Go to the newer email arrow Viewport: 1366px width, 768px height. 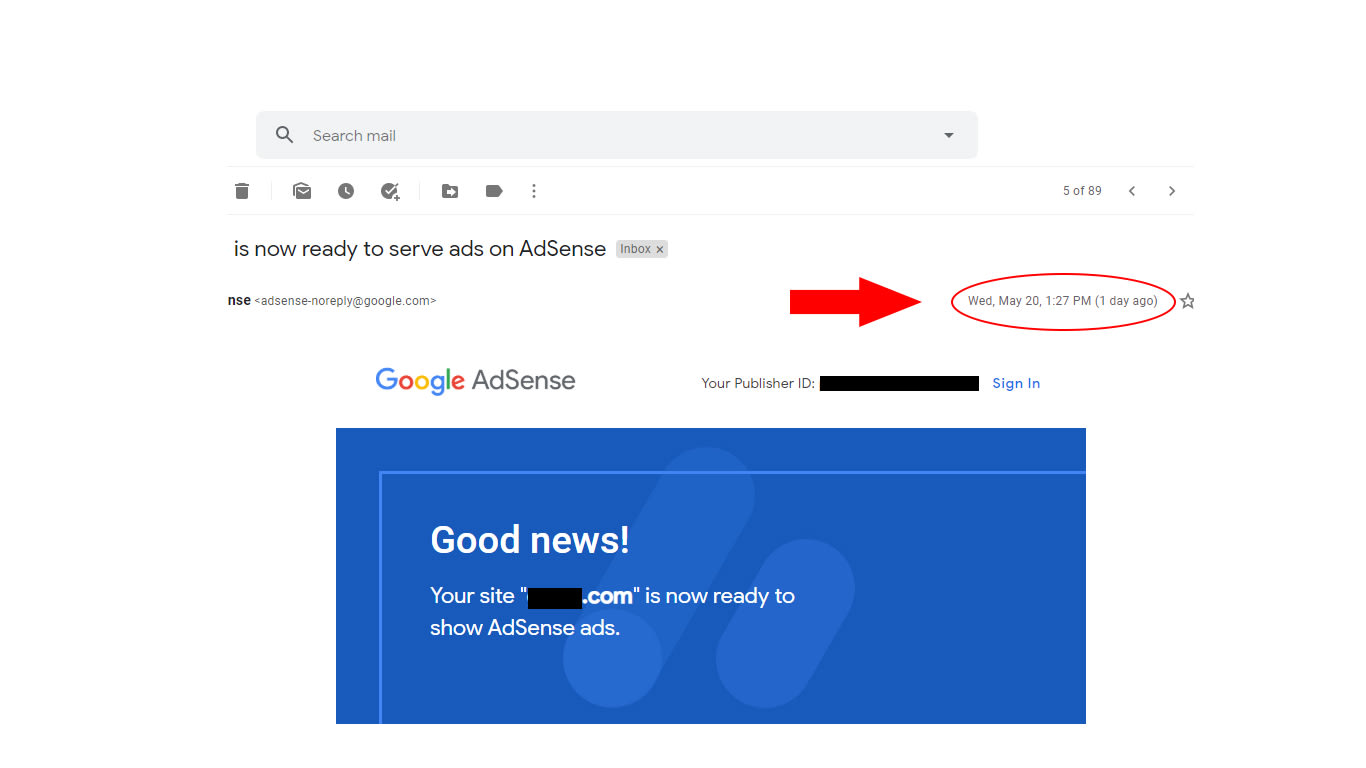[1132, 191]
